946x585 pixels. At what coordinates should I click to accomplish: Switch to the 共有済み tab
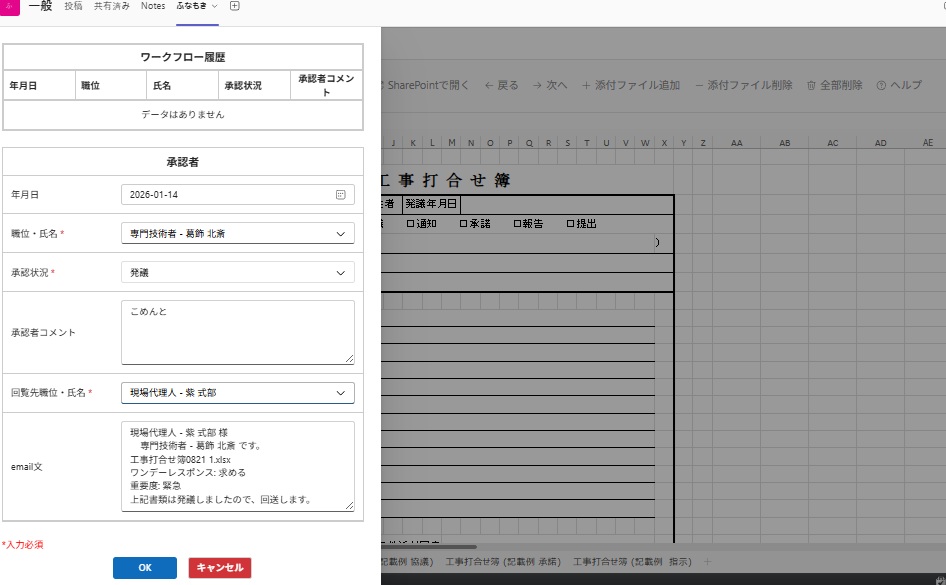click(111, 6)
